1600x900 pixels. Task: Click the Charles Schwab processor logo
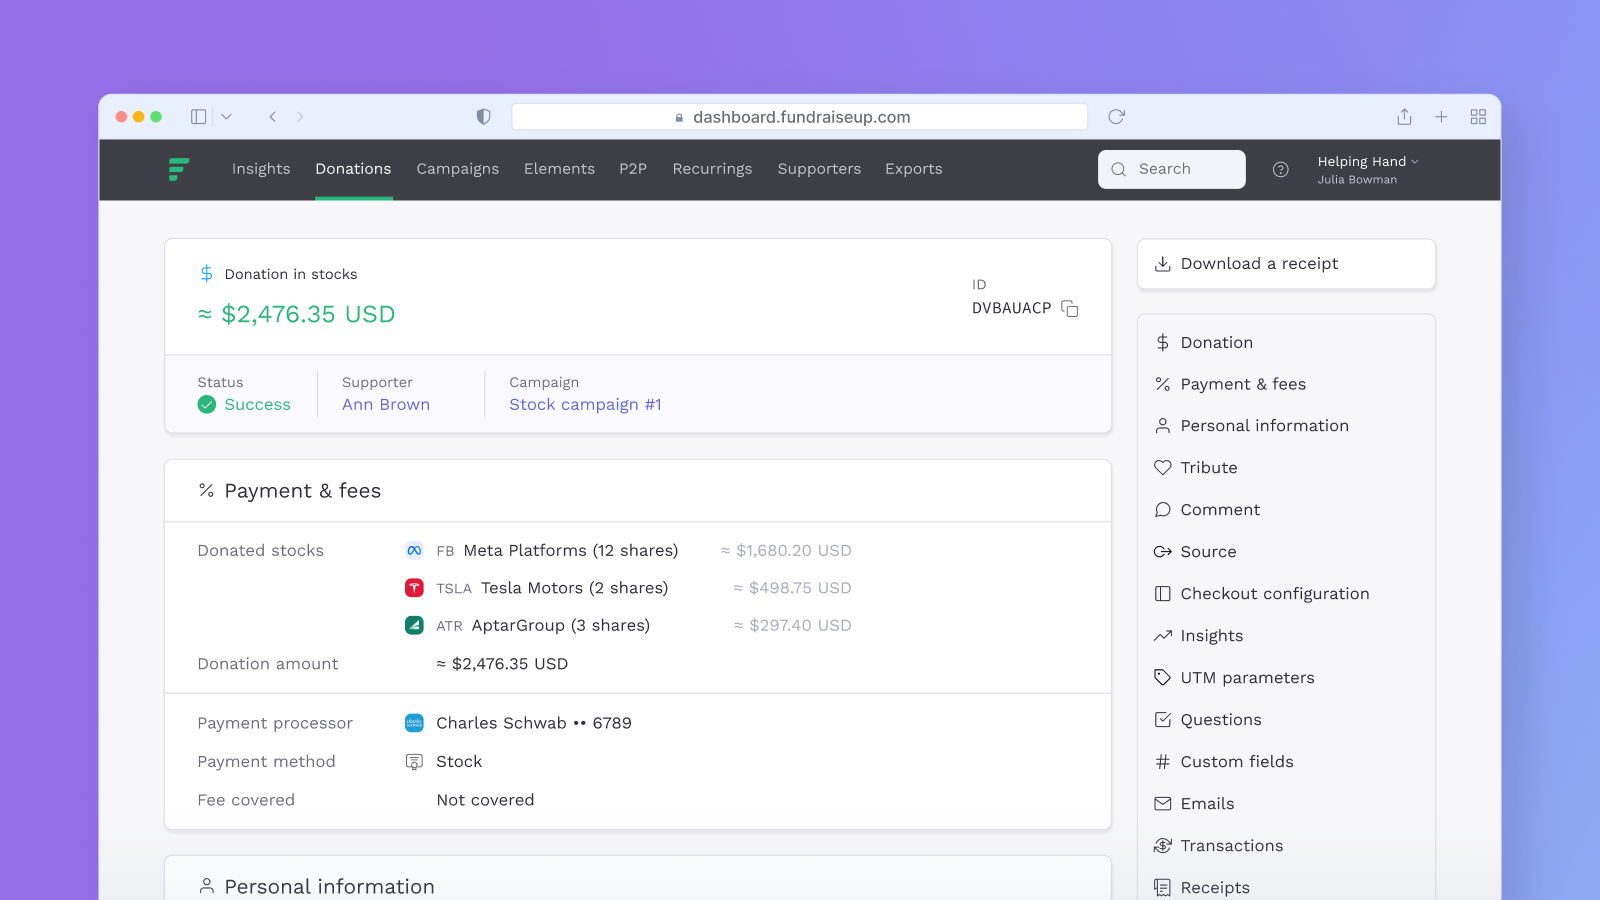(414, 723)
